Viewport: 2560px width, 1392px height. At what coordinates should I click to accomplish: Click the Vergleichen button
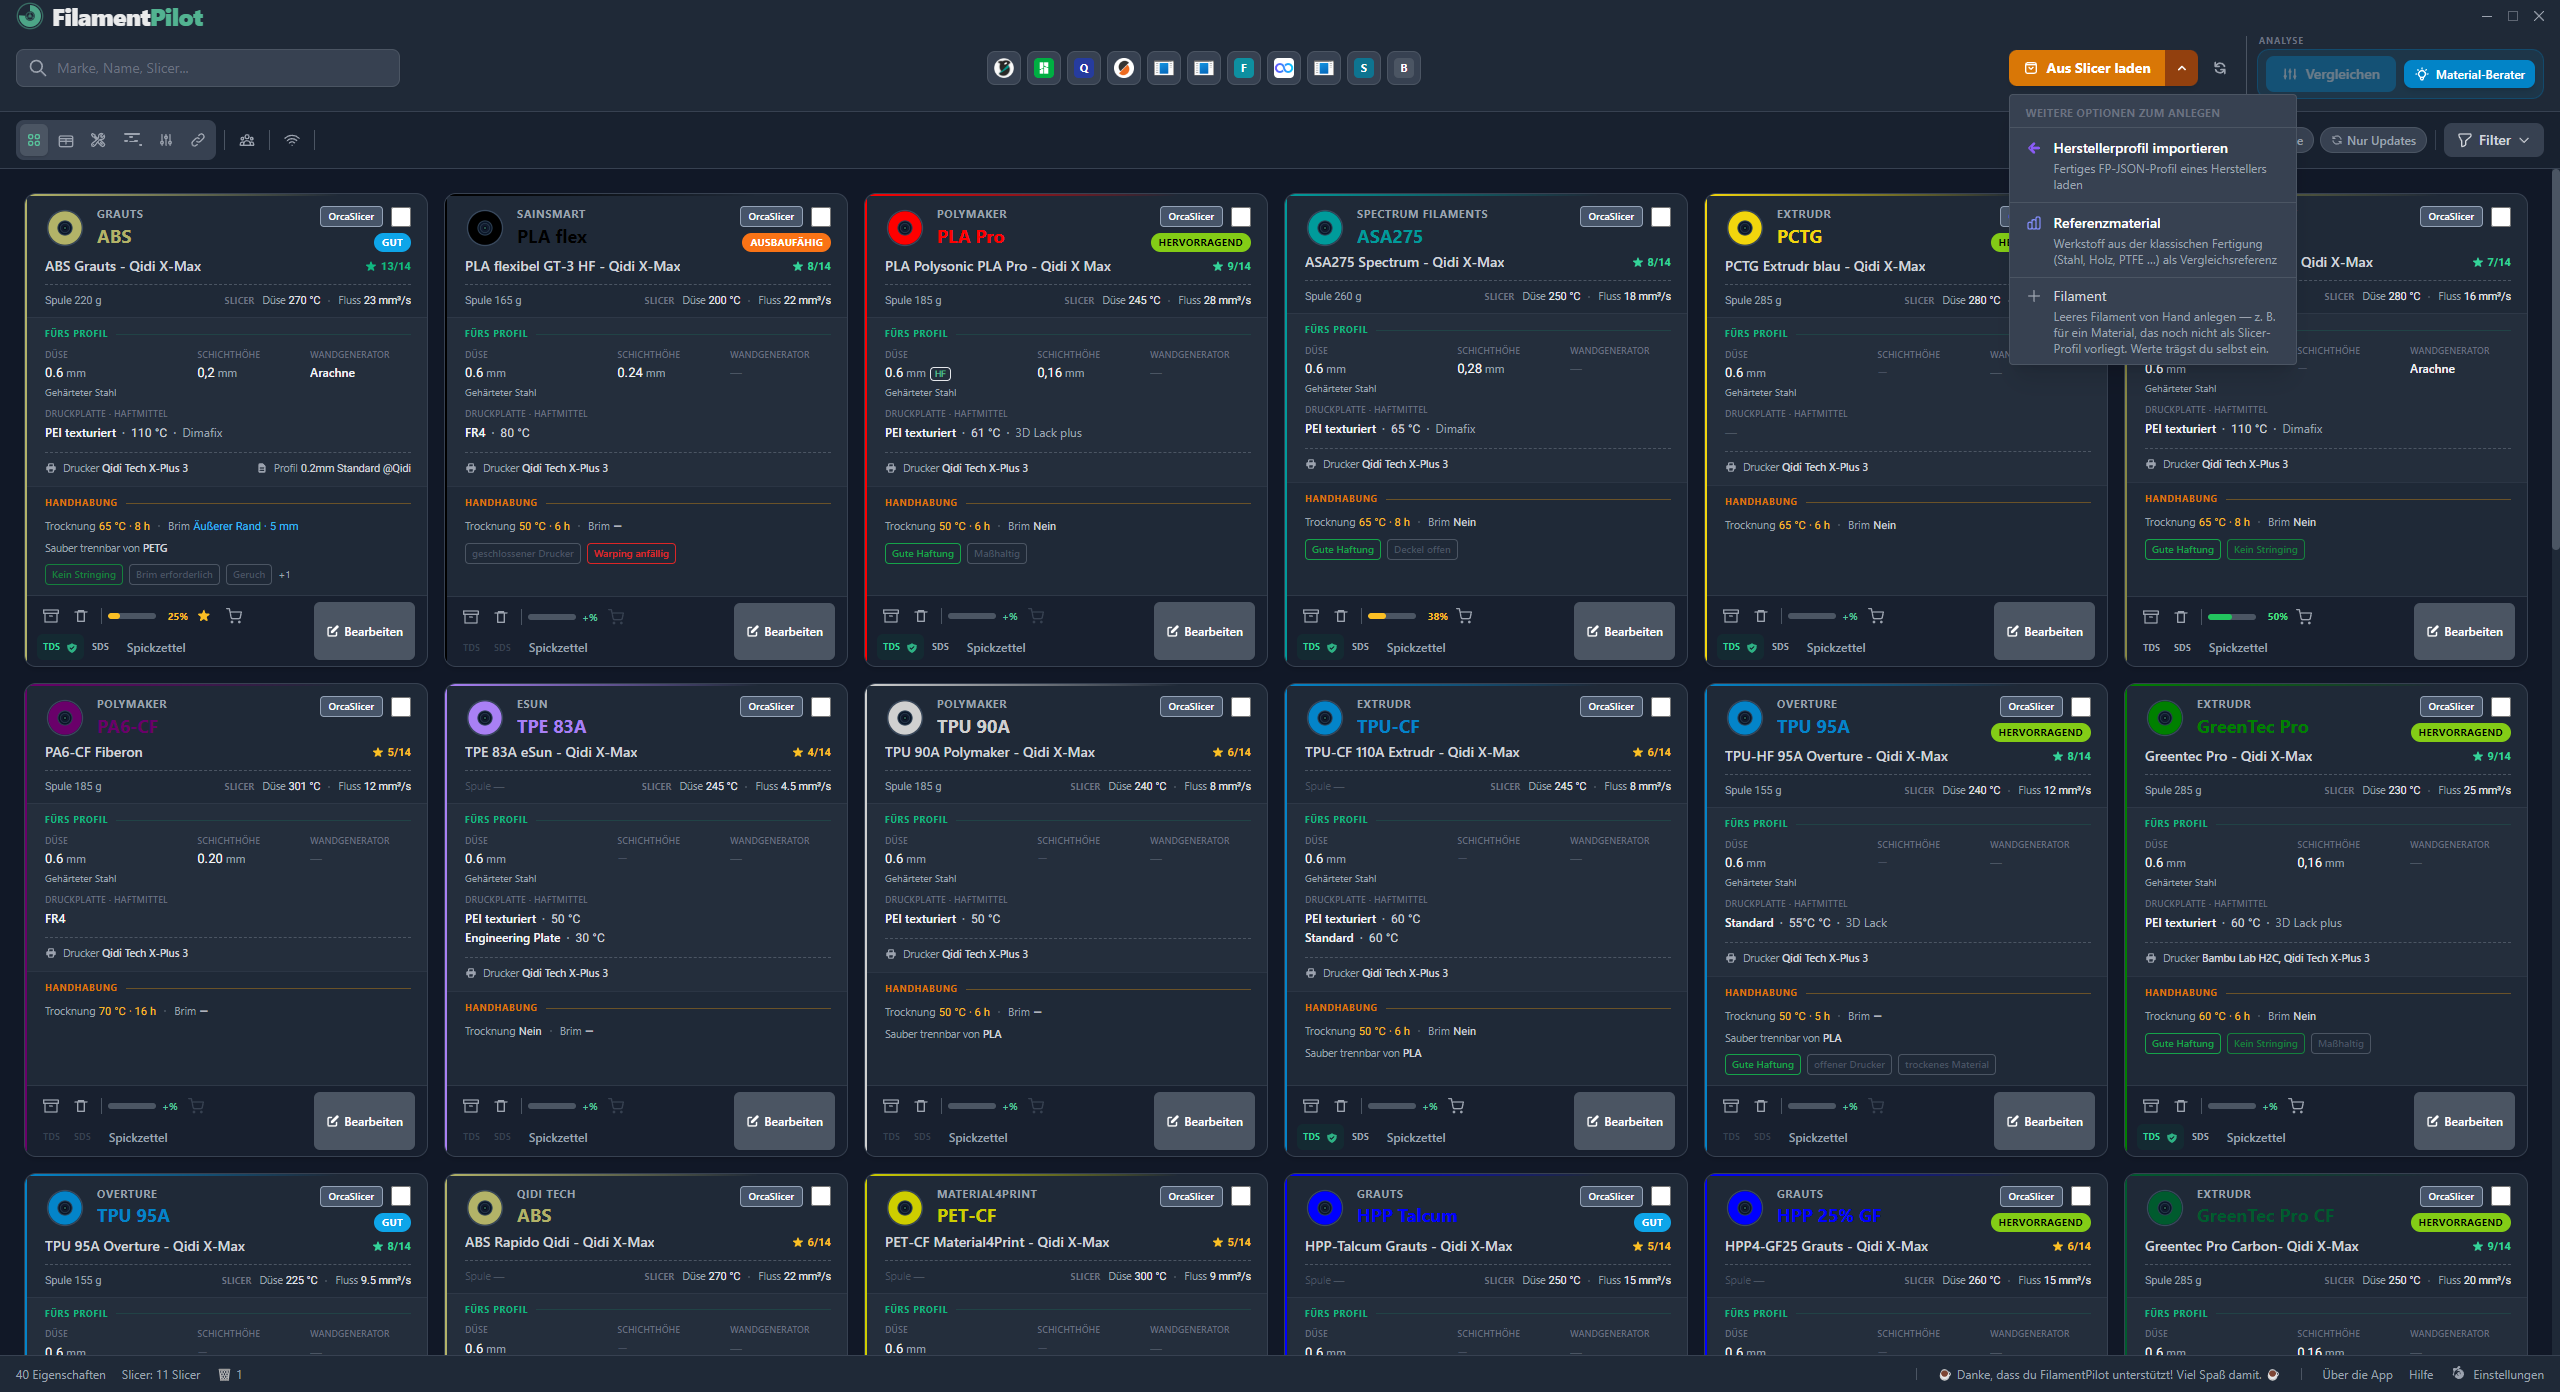click(x=2331, y=74)
